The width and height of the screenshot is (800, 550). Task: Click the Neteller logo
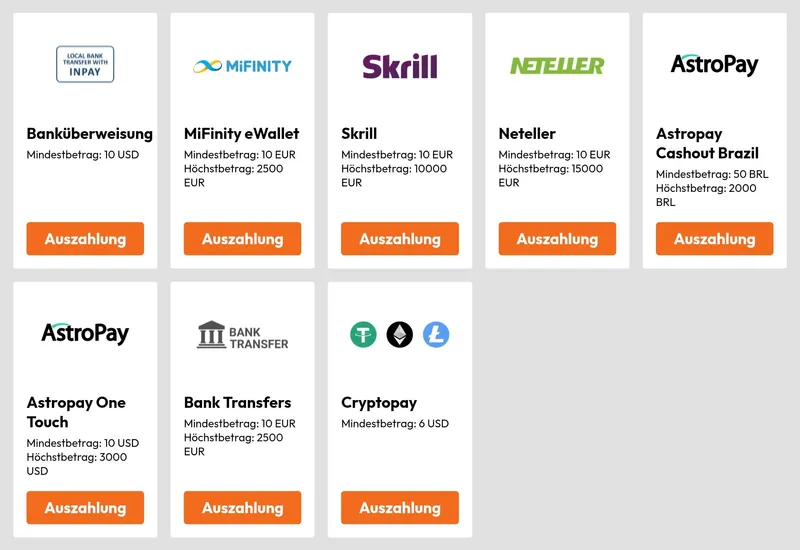click(557, 66)
